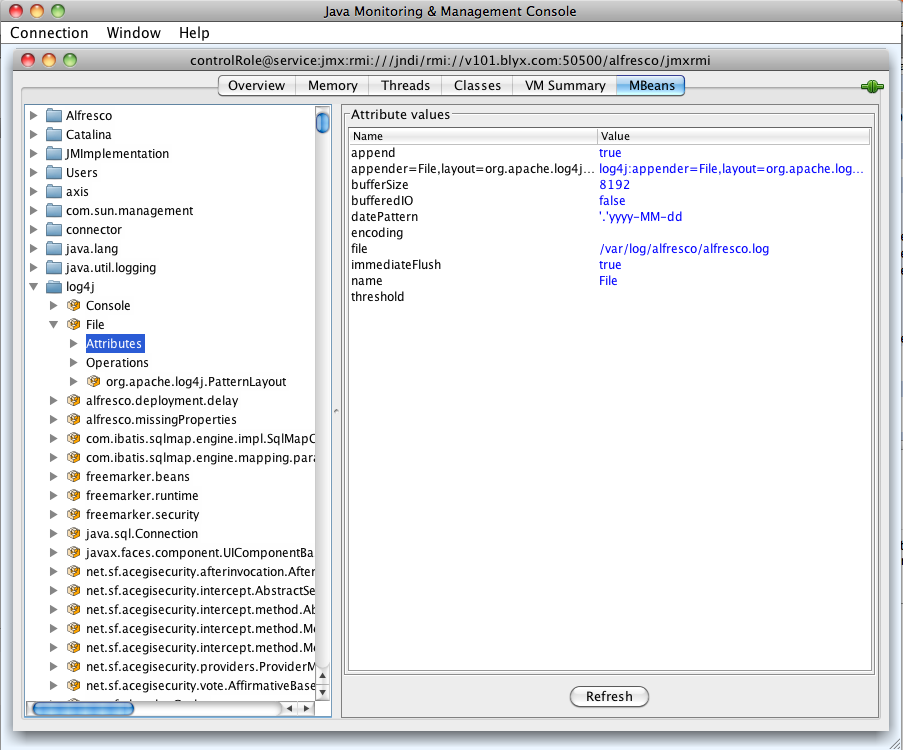The height and width of the screenshot is (750, 903).
Task: Click the net.sf.acegisecurity.vote MBean icon
Action: (73, 685)
